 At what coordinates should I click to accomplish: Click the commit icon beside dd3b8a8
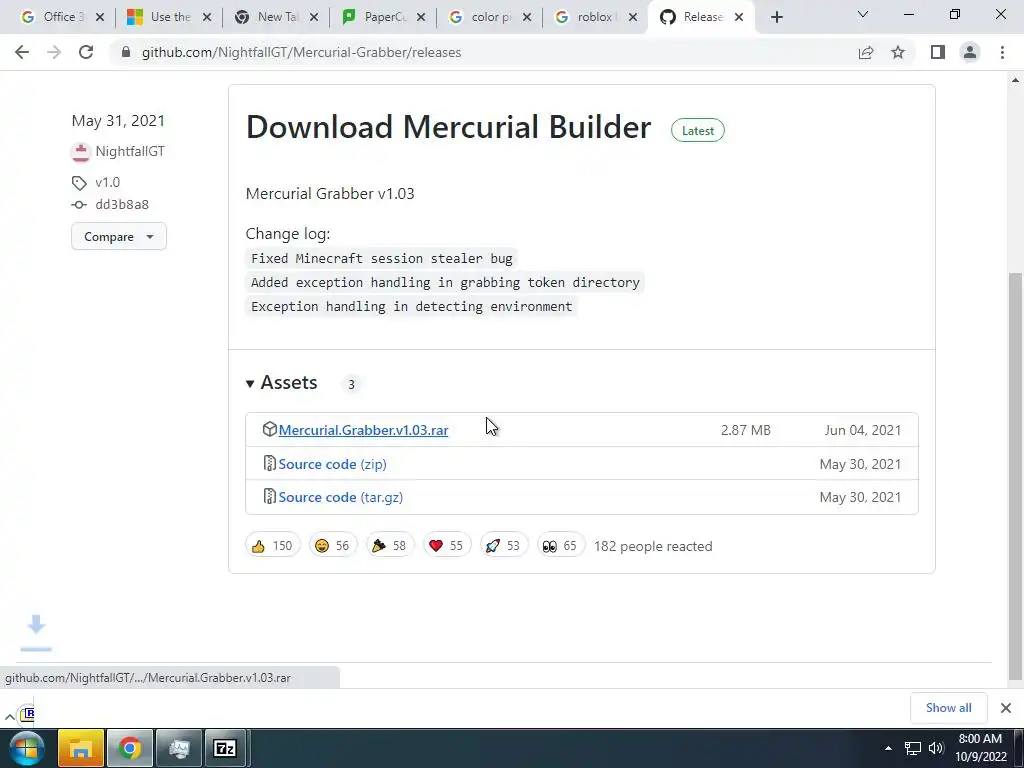coord(79,205)
